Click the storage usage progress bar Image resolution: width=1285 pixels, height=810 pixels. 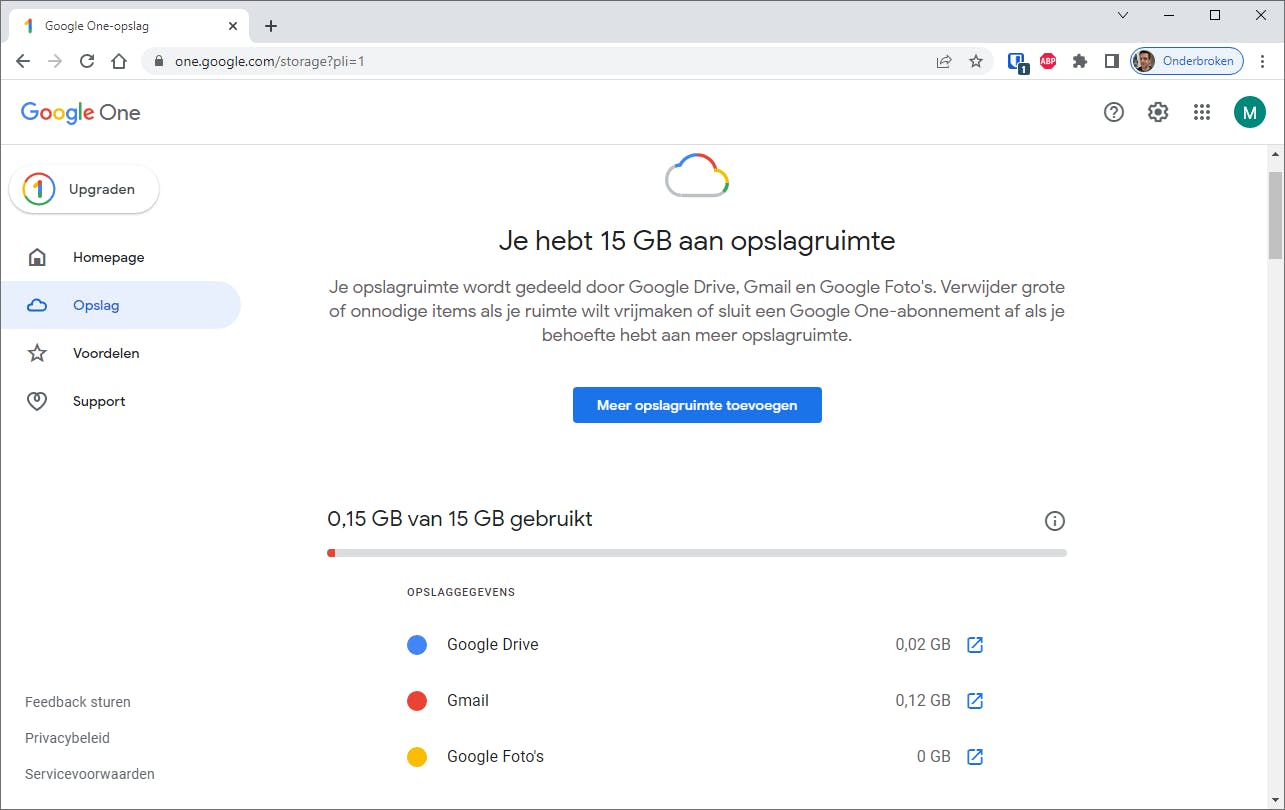[696, 553]
